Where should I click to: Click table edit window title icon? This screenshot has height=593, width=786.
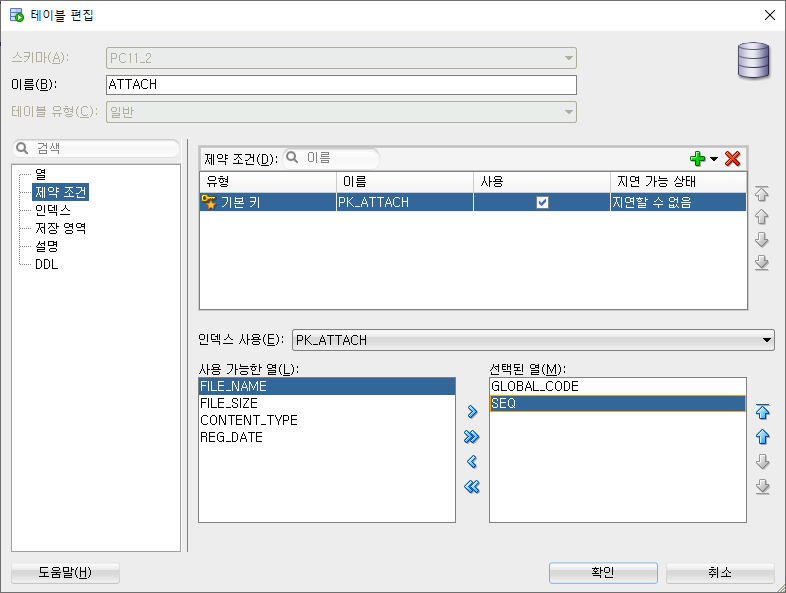[x=17, y=15]
